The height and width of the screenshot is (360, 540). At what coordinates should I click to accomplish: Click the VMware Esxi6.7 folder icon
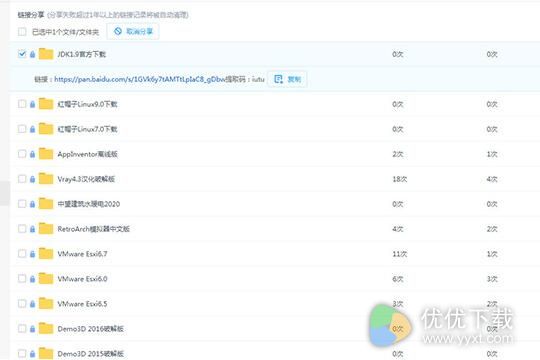46,254
